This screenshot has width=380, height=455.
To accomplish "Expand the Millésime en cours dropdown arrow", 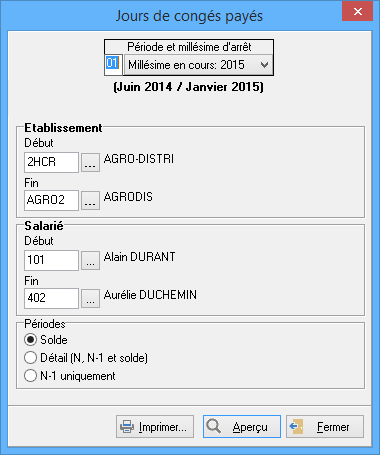I will click(x=264, y=65).
